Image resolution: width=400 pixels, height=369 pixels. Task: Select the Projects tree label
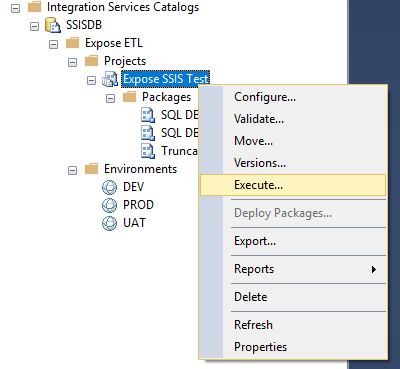[125, 61]
